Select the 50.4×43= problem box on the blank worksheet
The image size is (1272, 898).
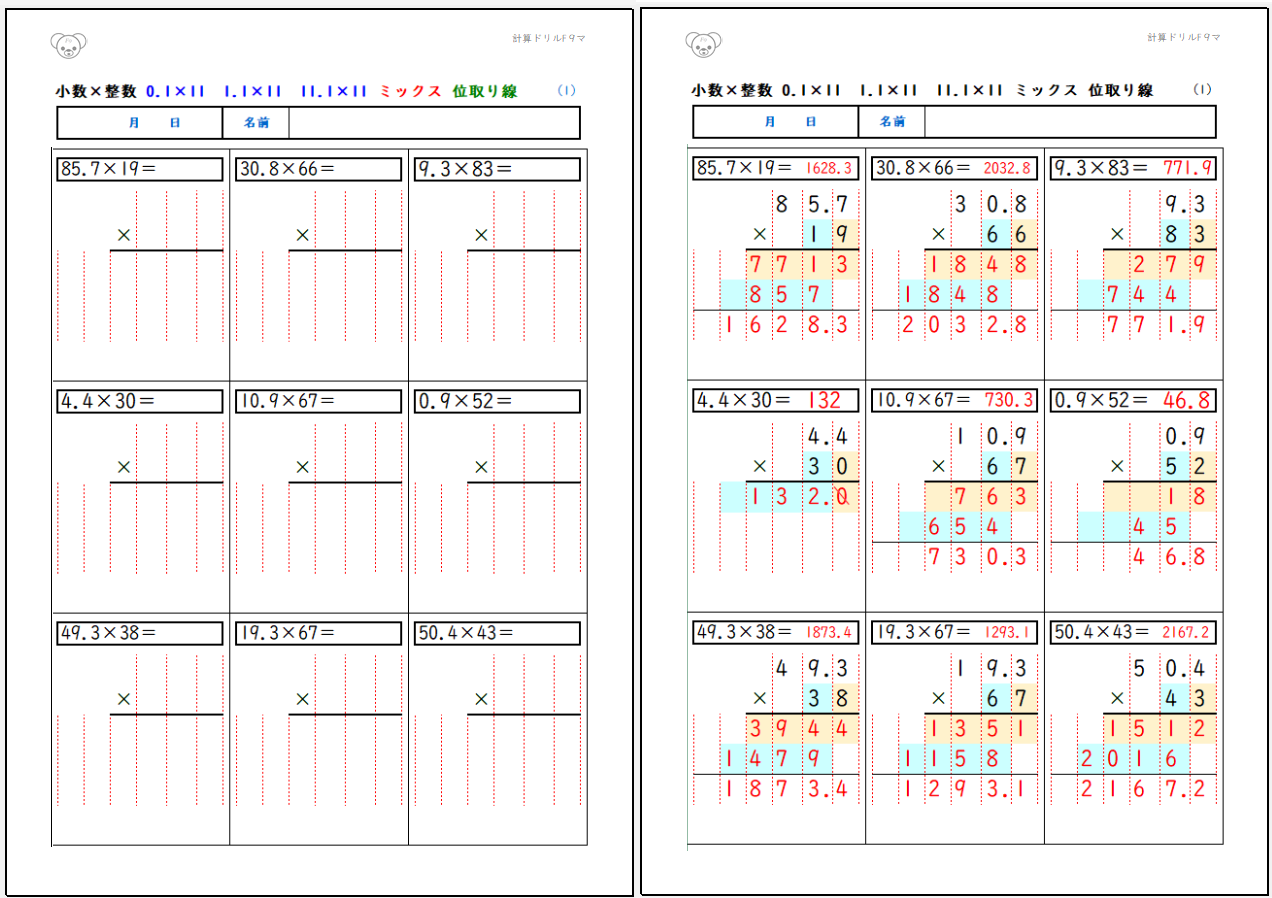point(497,633)
